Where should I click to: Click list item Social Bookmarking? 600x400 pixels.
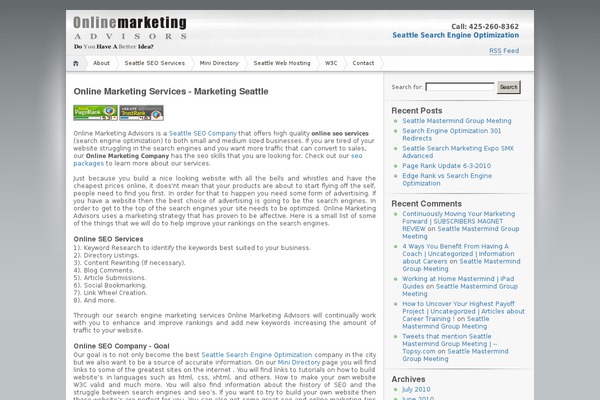tap(110, 286)
